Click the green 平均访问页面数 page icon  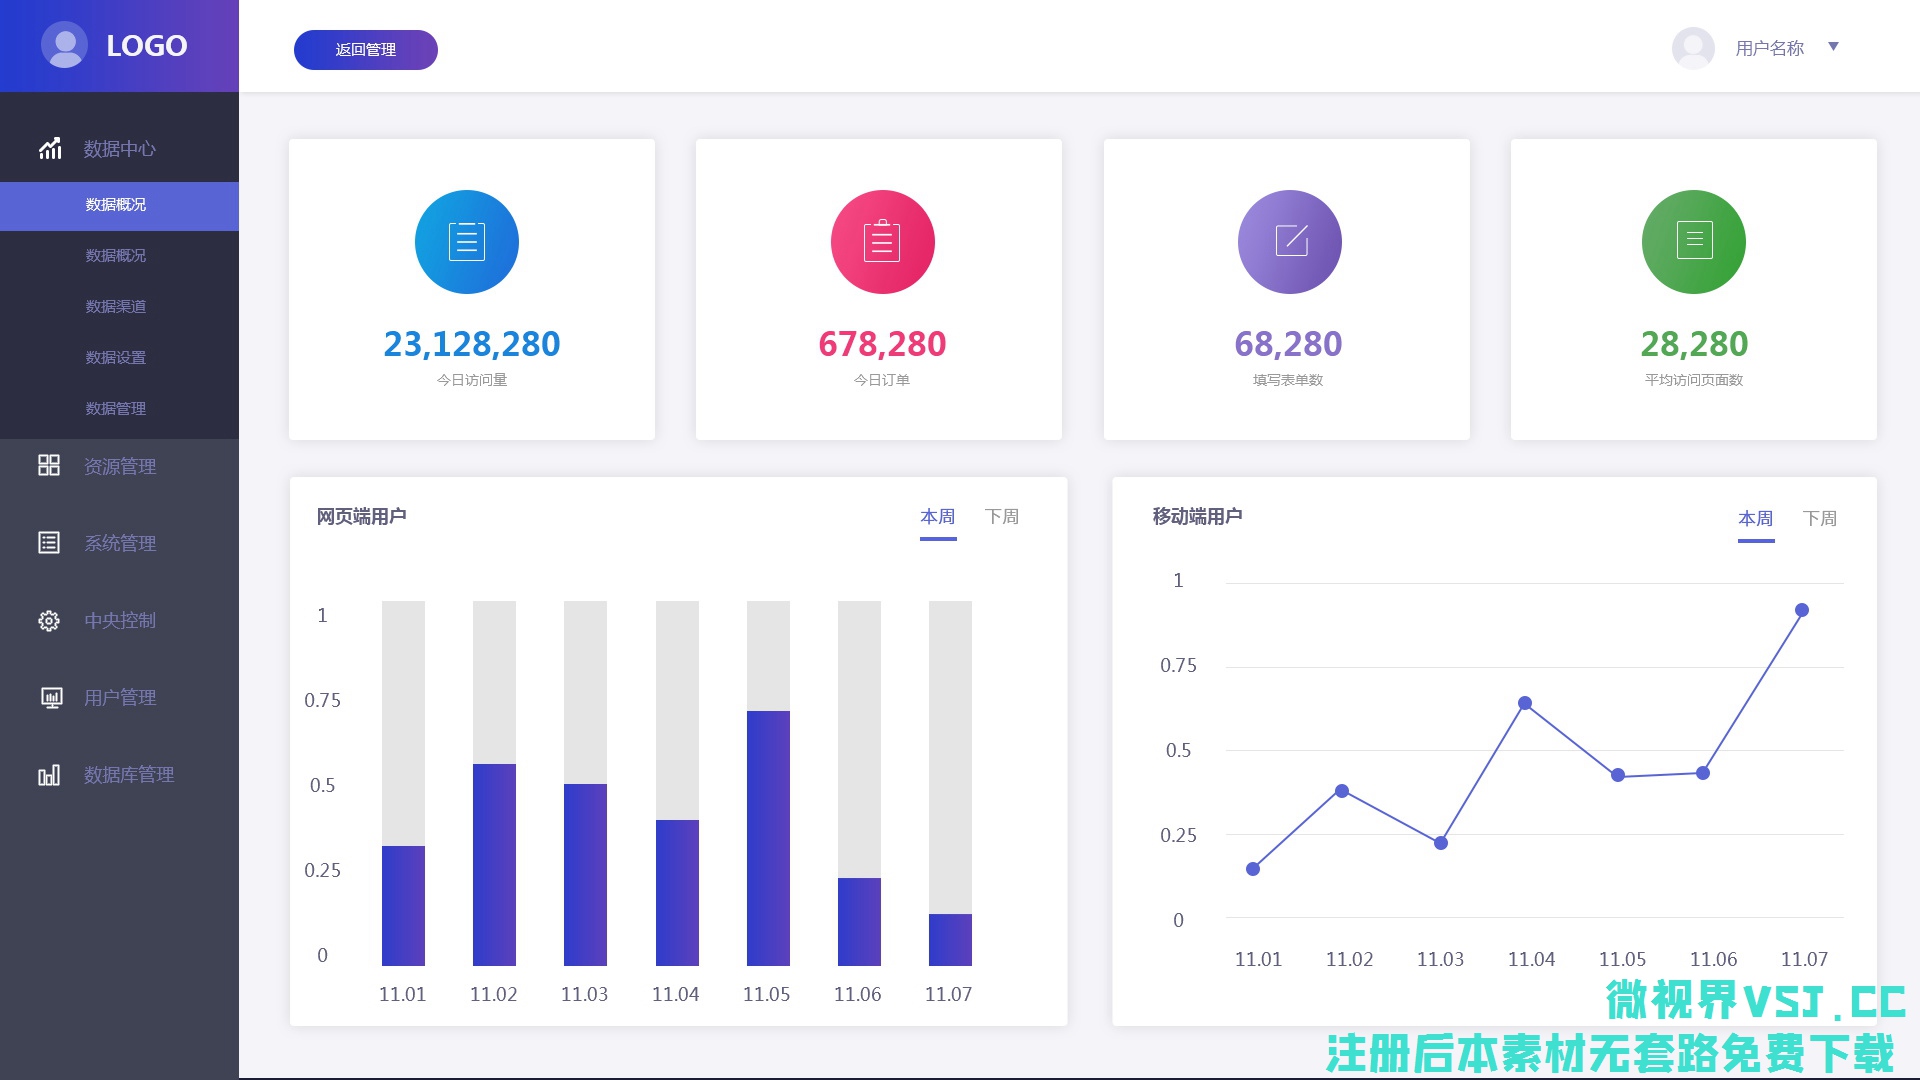click(x=1694, y=242)
